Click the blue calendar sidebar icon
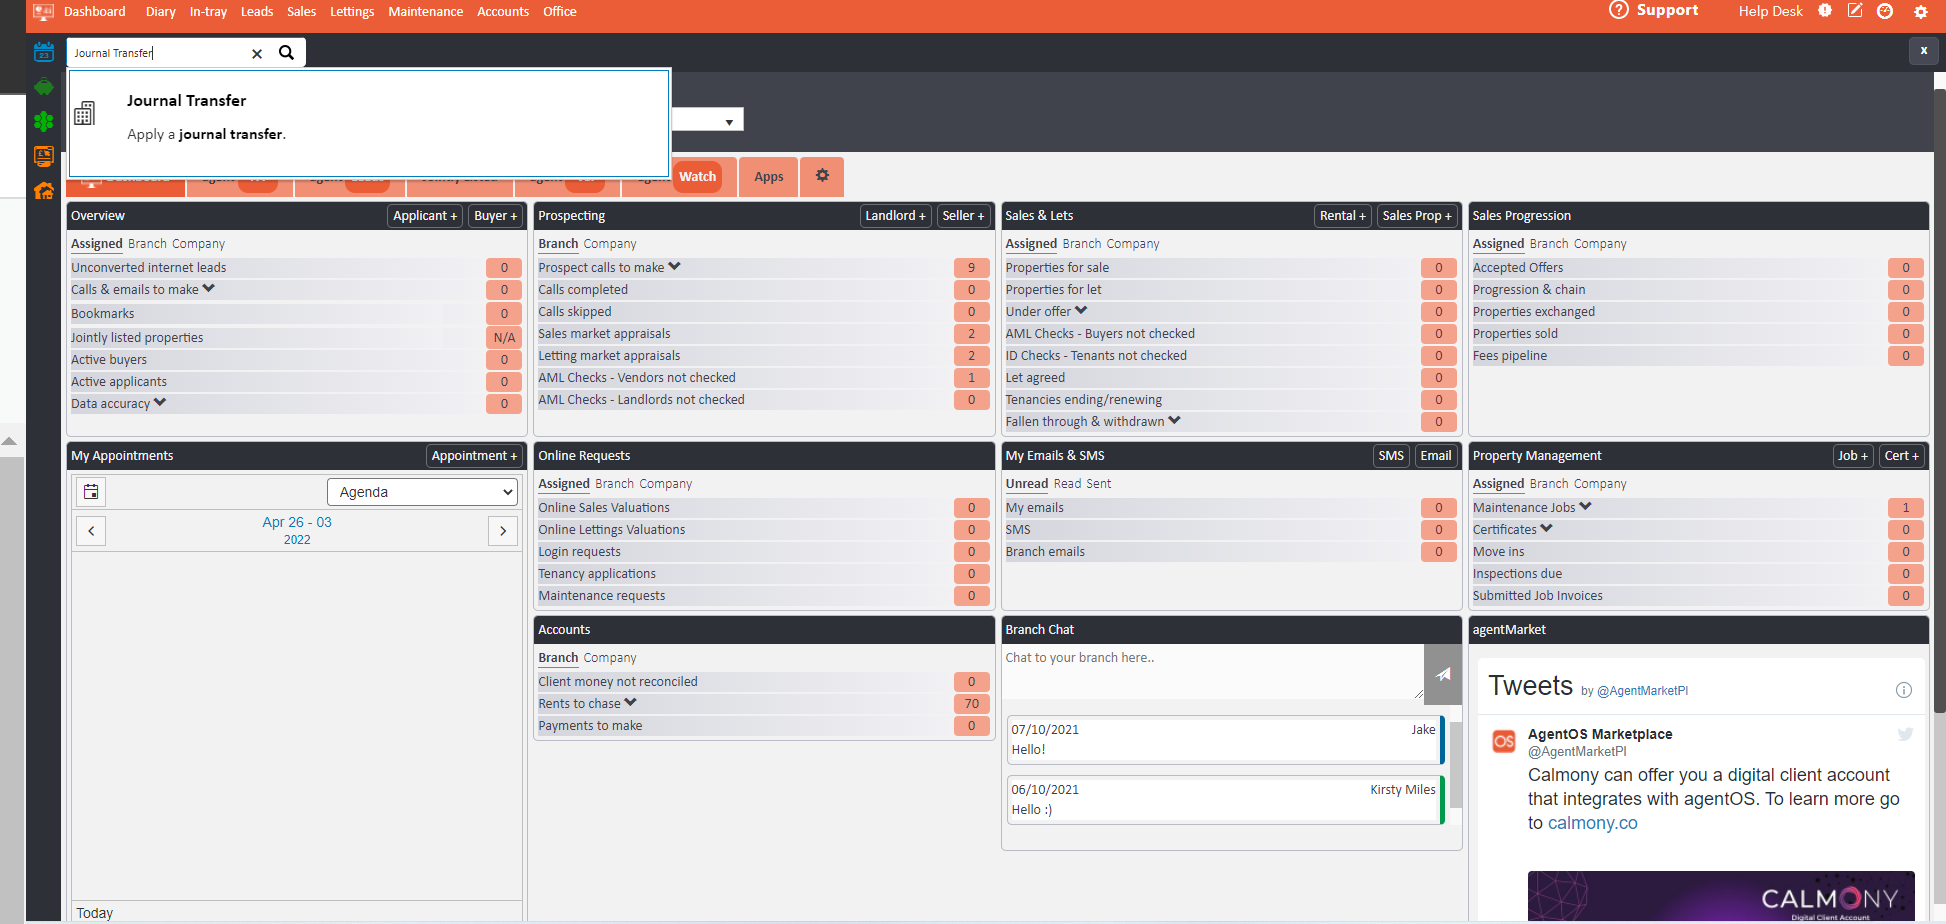 [x=44, y=52]
